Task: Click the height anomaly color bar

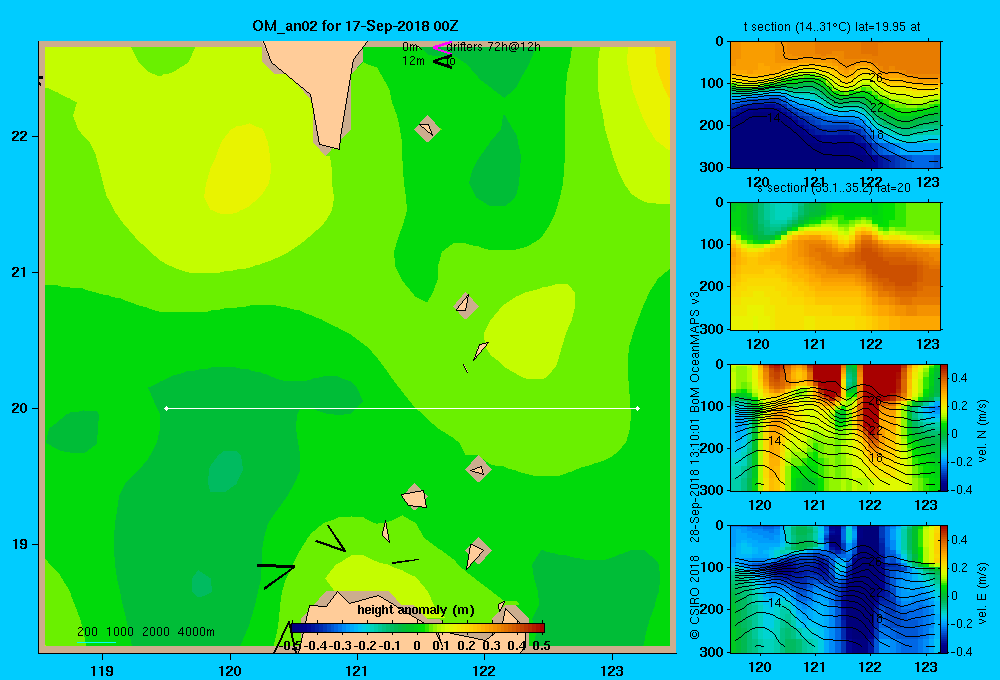Action: [417, 628]
